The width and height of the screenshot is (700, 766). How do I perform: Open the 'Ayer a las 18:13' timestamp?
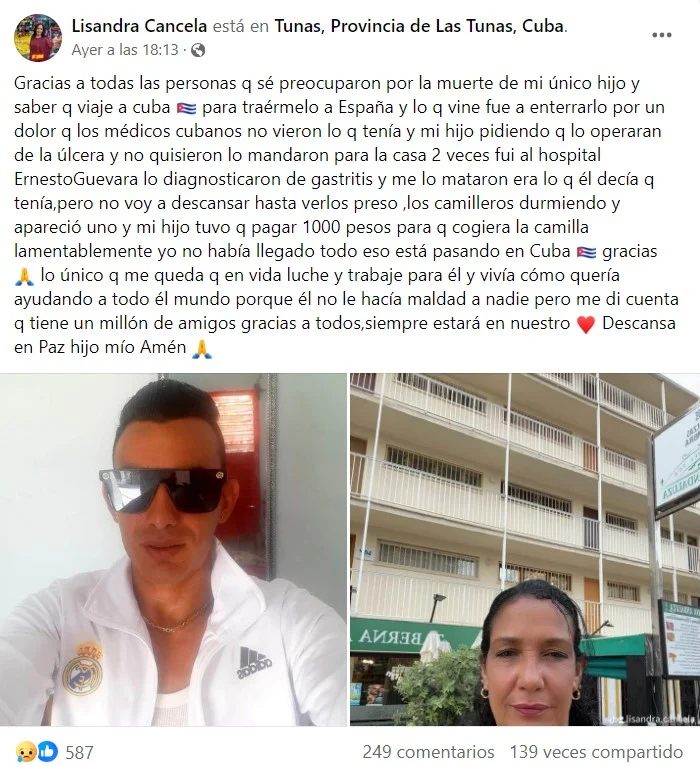point(125,50)
